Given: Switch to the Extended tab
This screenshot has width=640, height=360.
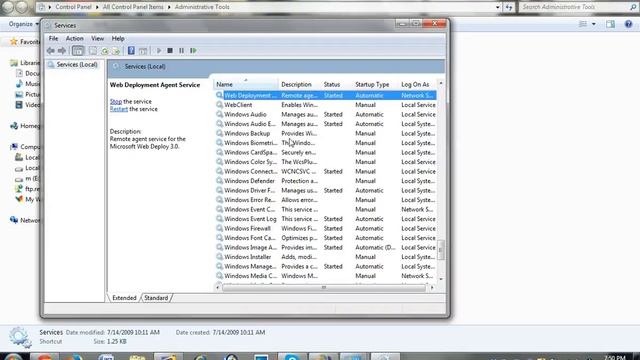Looking at the screenshot, I should pos(124,298).
